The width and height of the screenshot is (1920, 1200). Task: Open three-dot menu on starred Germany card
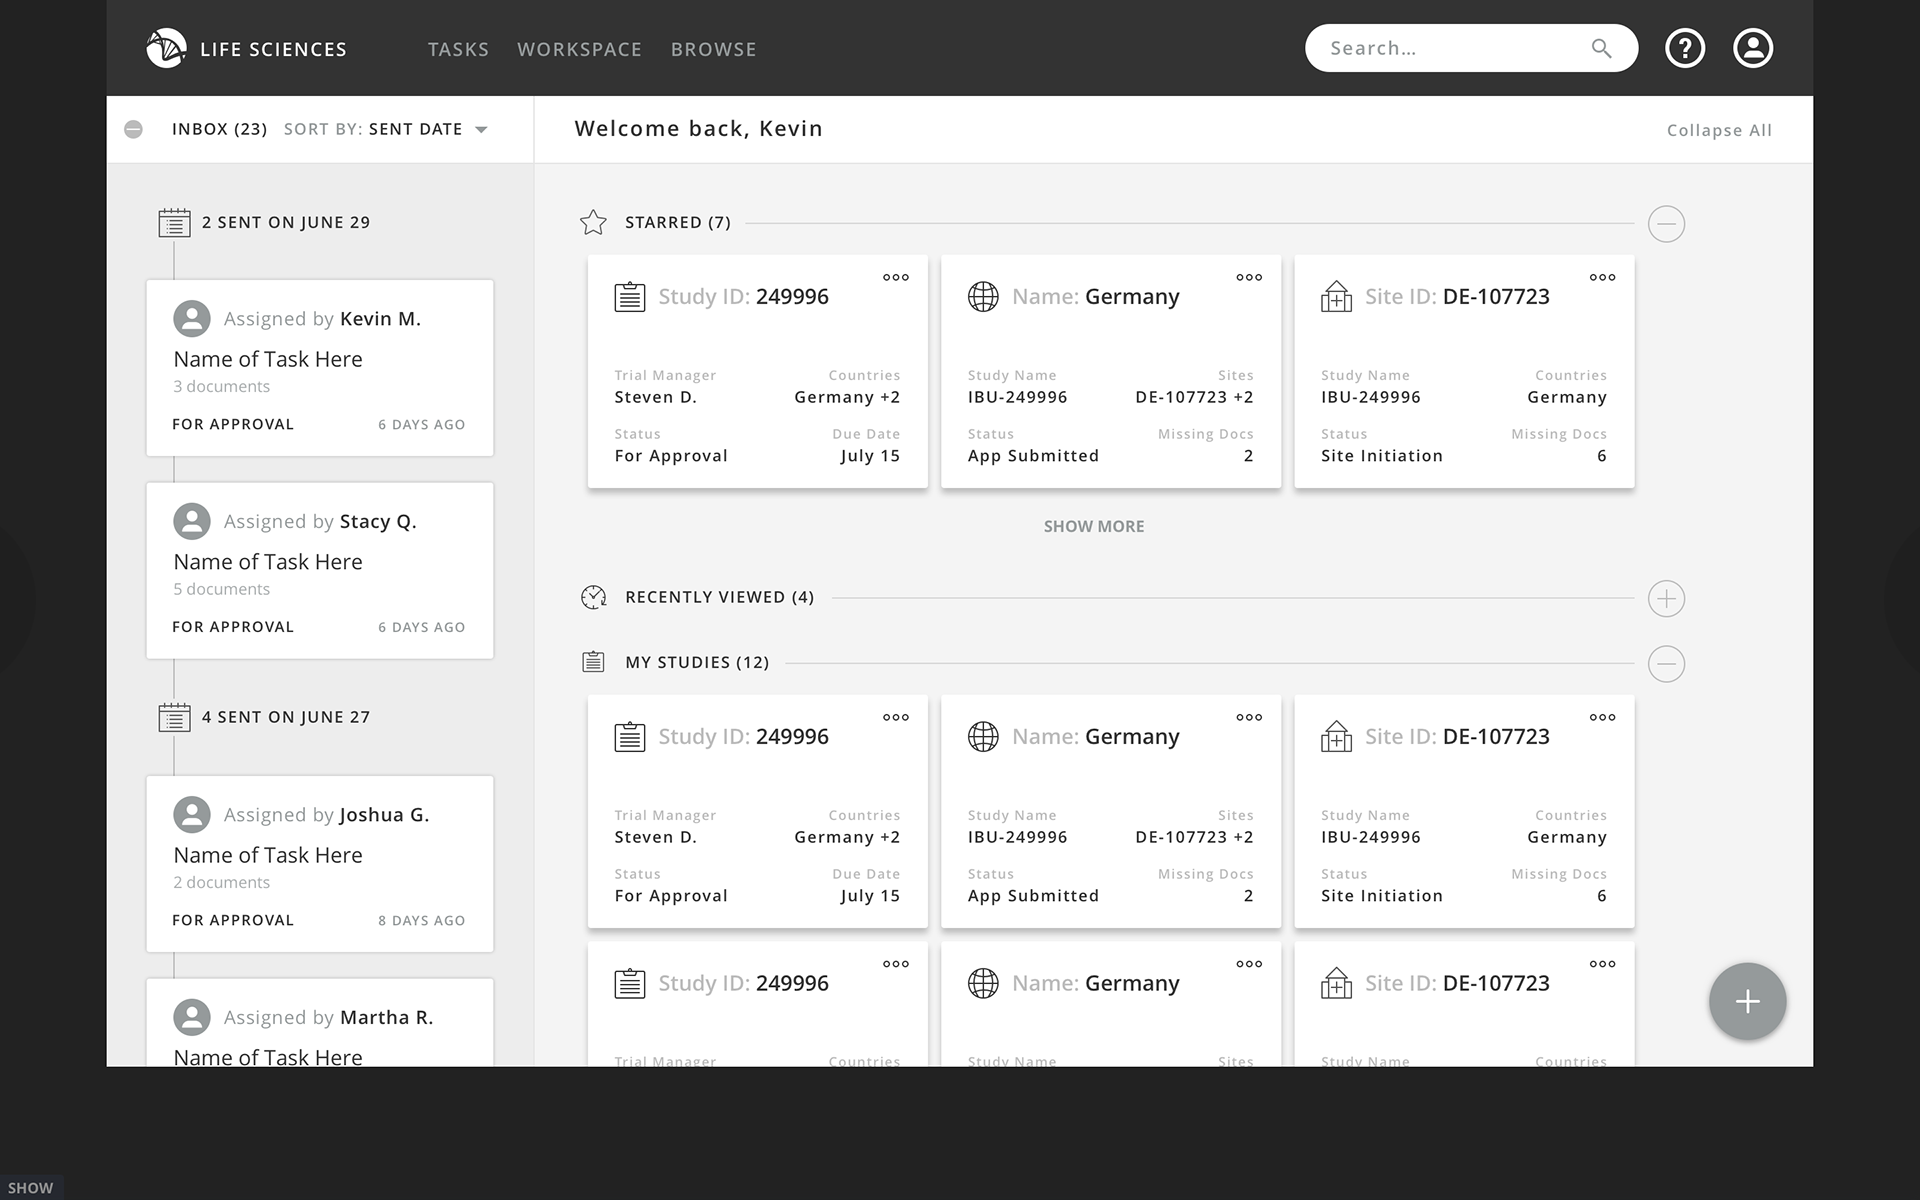[1248, 277]
